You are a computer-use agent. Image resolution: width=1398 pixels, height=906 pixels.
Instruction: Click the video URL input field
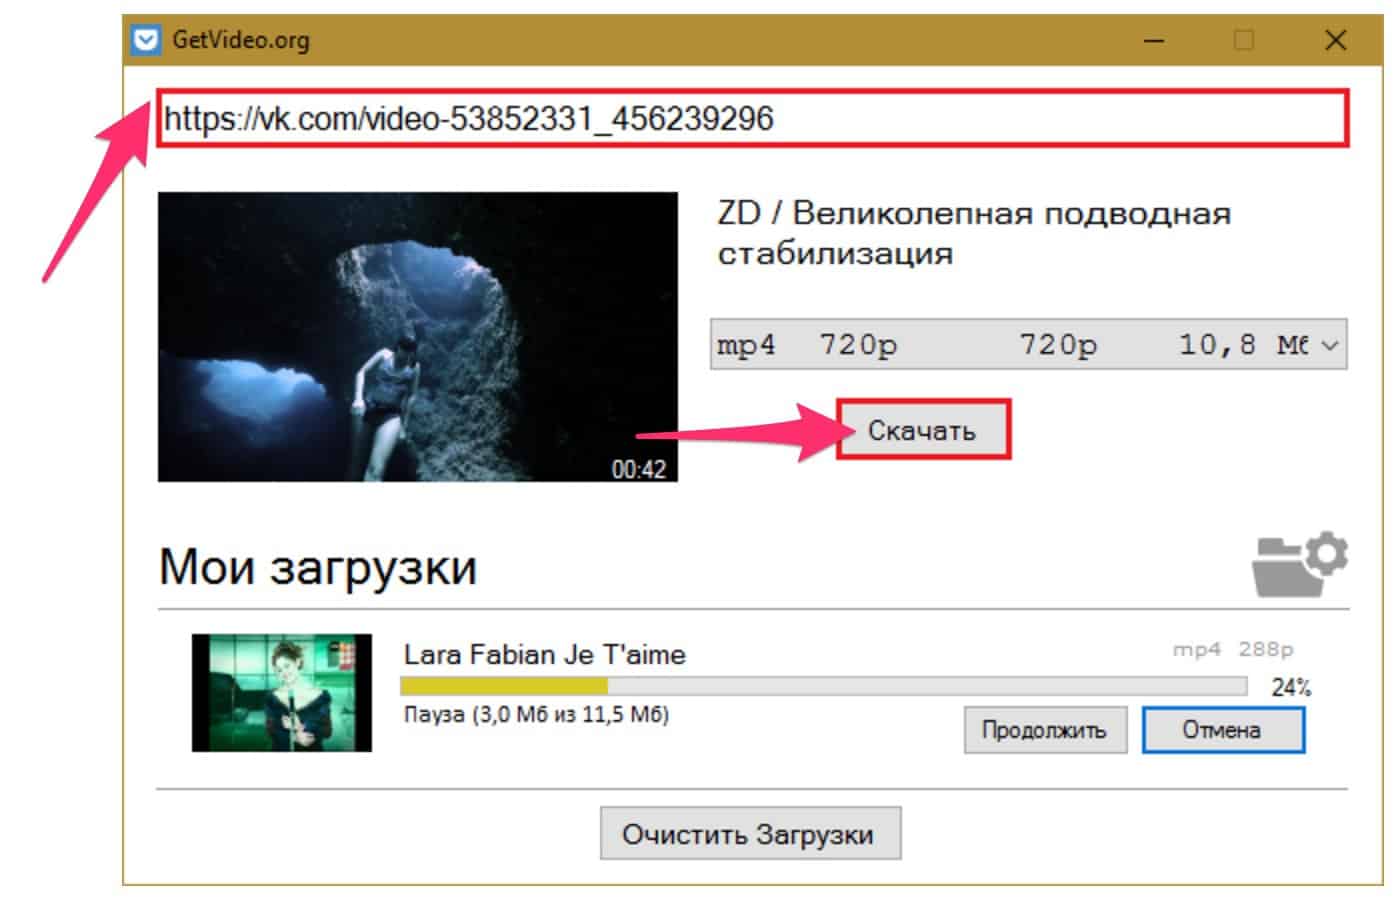(752, 119)
